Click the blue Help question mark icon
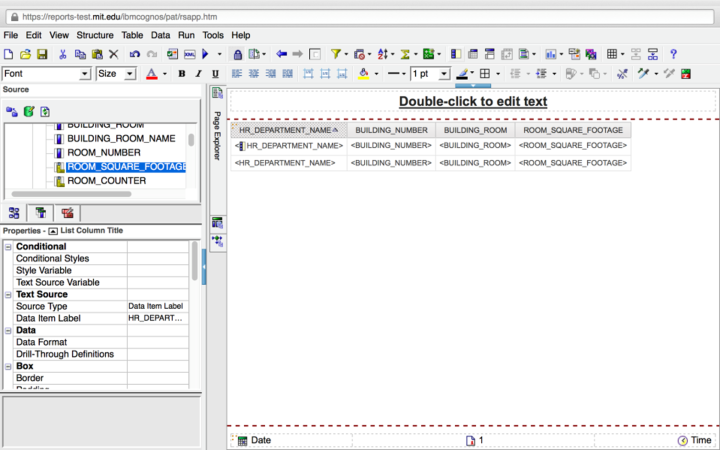This screenshot has height=450, width=720. pos(673,54)
